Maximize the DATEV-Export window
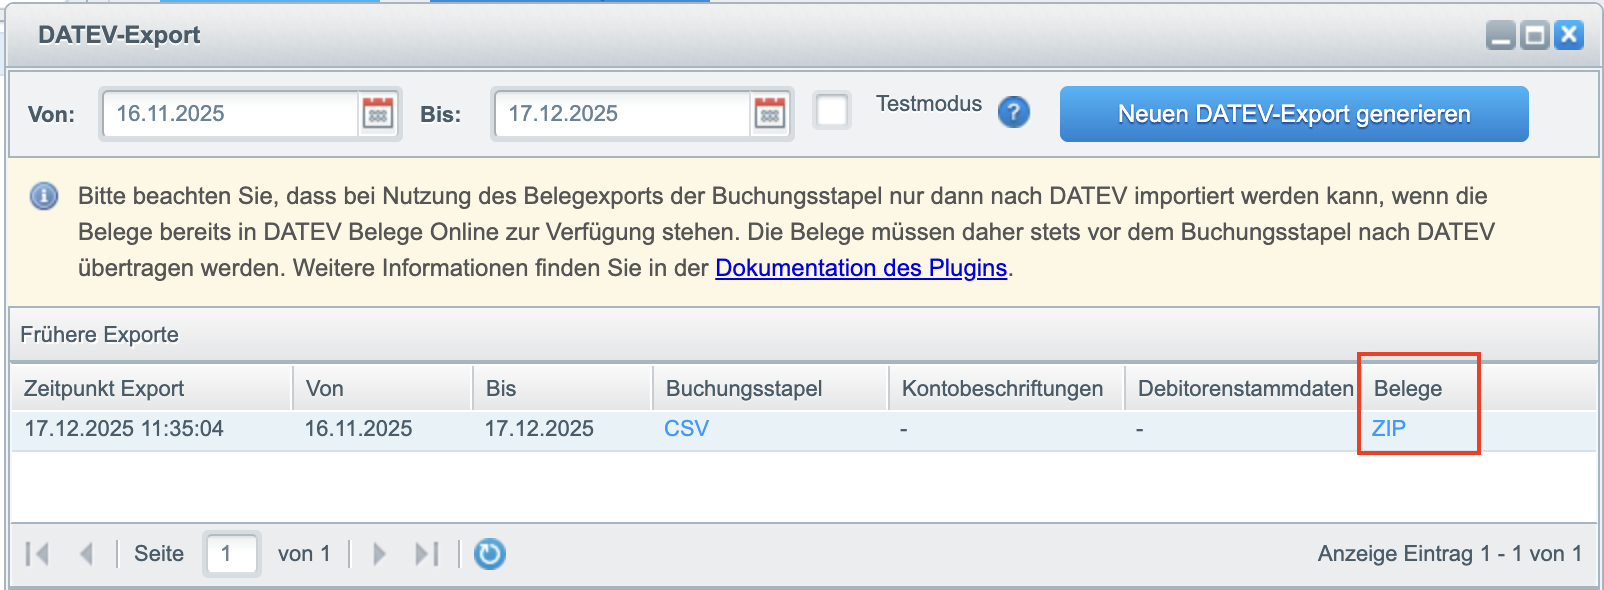 pos(1534,36)
